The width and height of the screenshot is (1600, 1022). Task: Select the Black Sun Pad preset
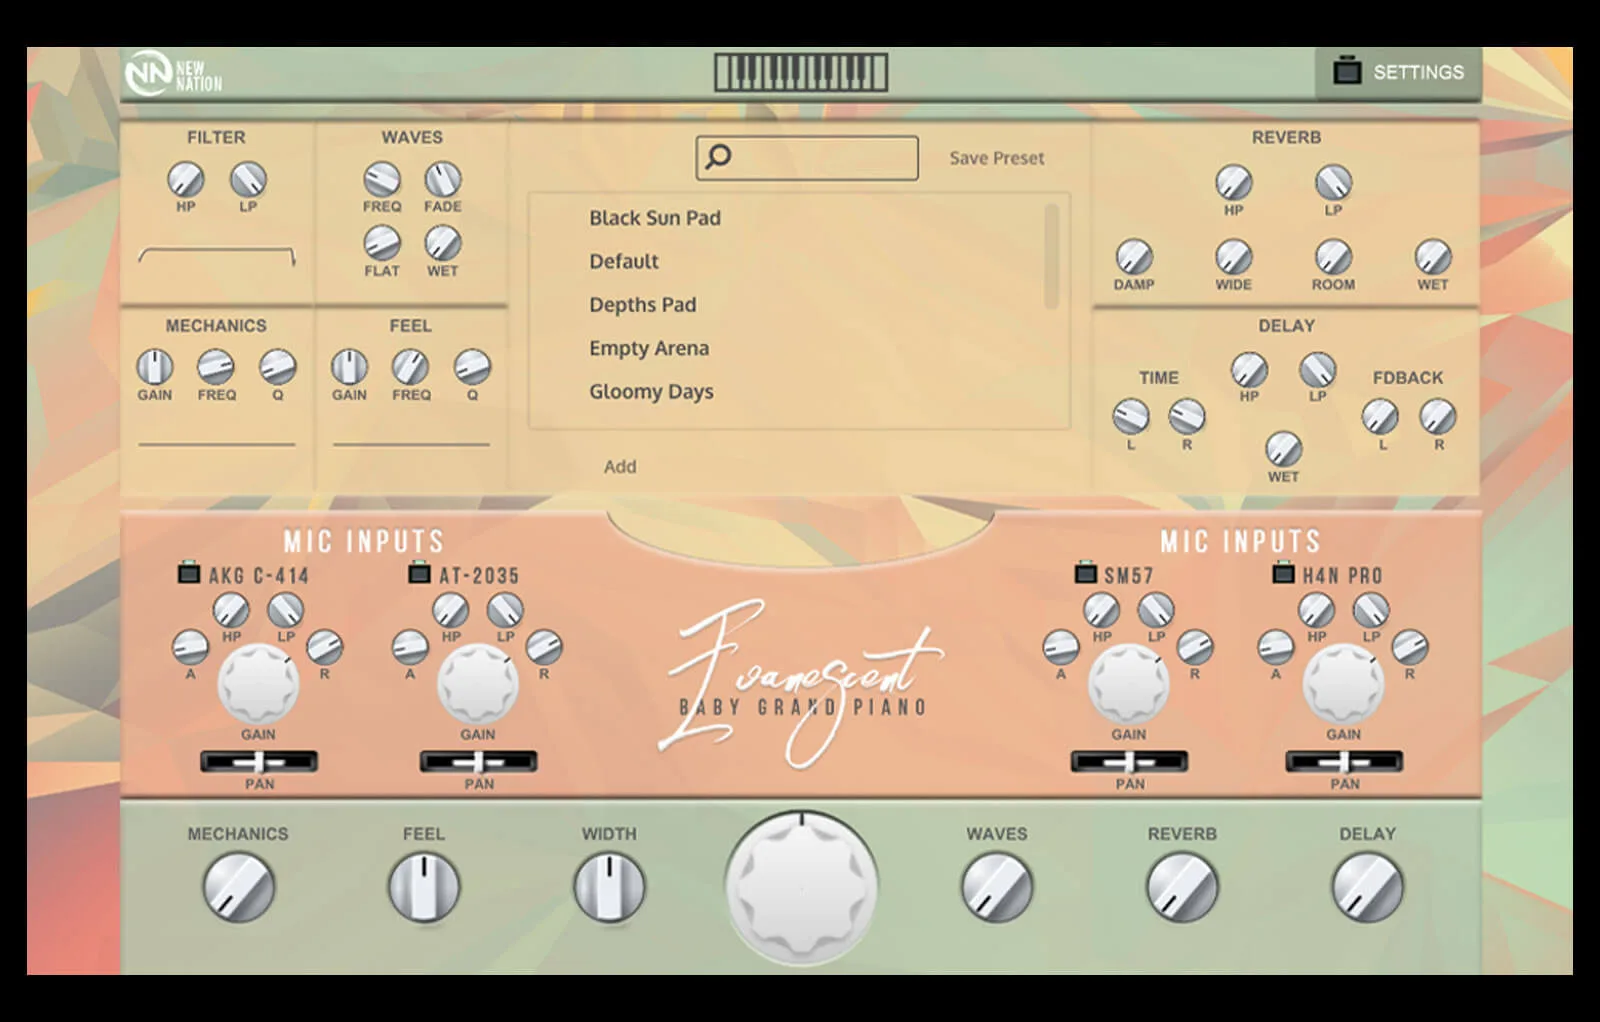click(x=654, y=218)
